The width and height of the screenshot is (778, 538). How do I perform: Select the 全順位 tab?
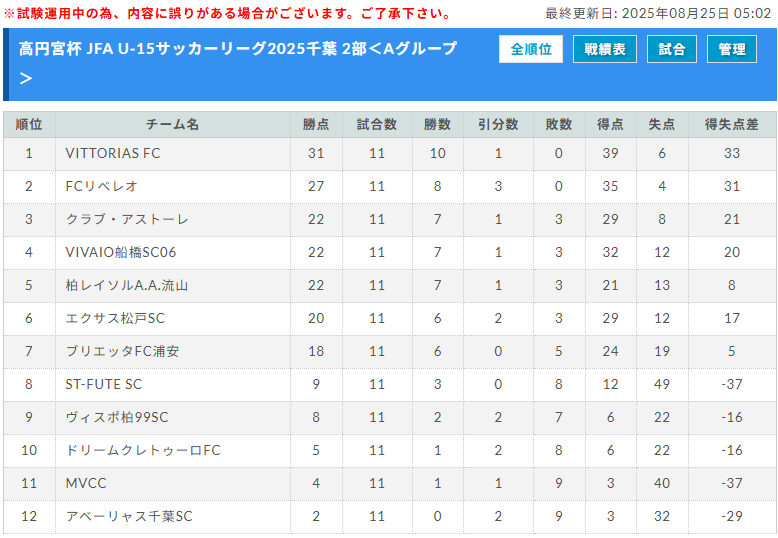click(531, 49)
